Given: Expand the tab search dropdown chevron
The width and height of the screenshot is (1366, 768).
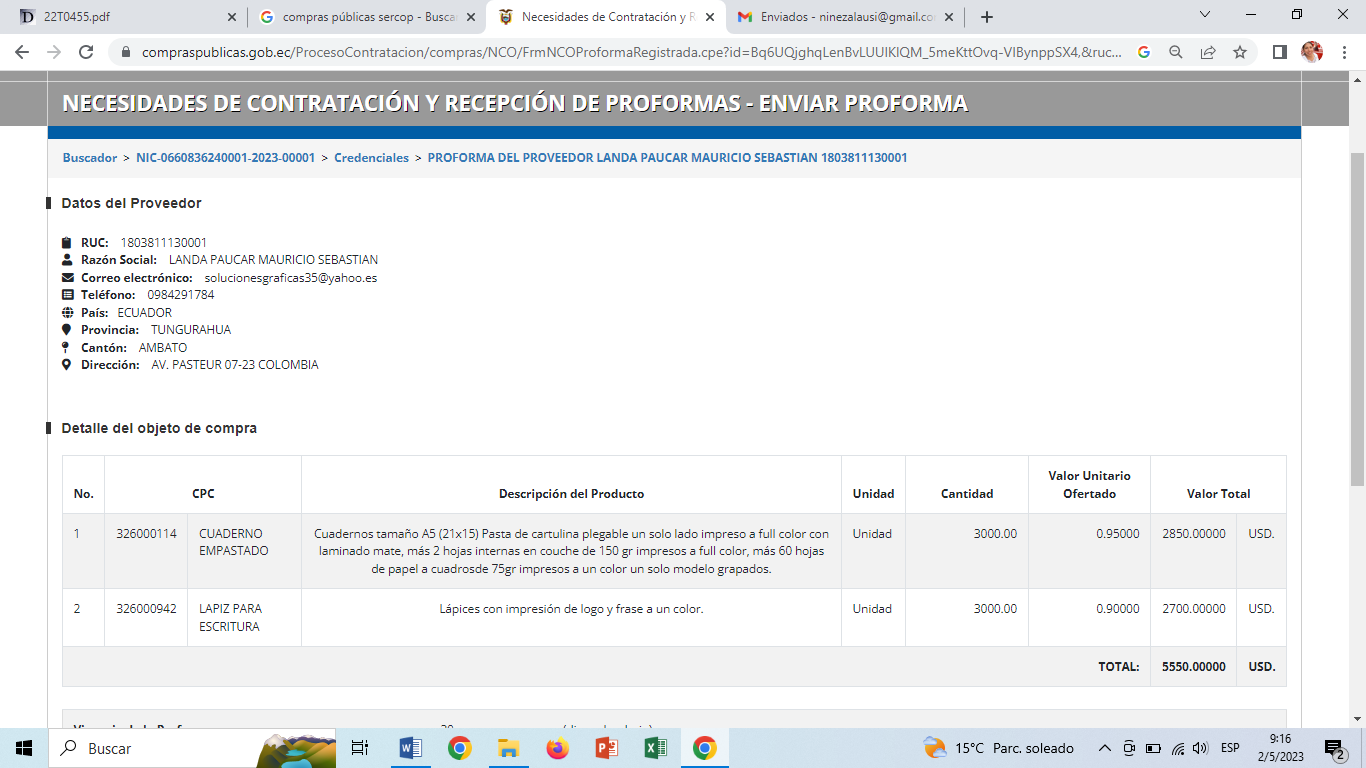Looking at the screenshot, I should pos(1205,15).
